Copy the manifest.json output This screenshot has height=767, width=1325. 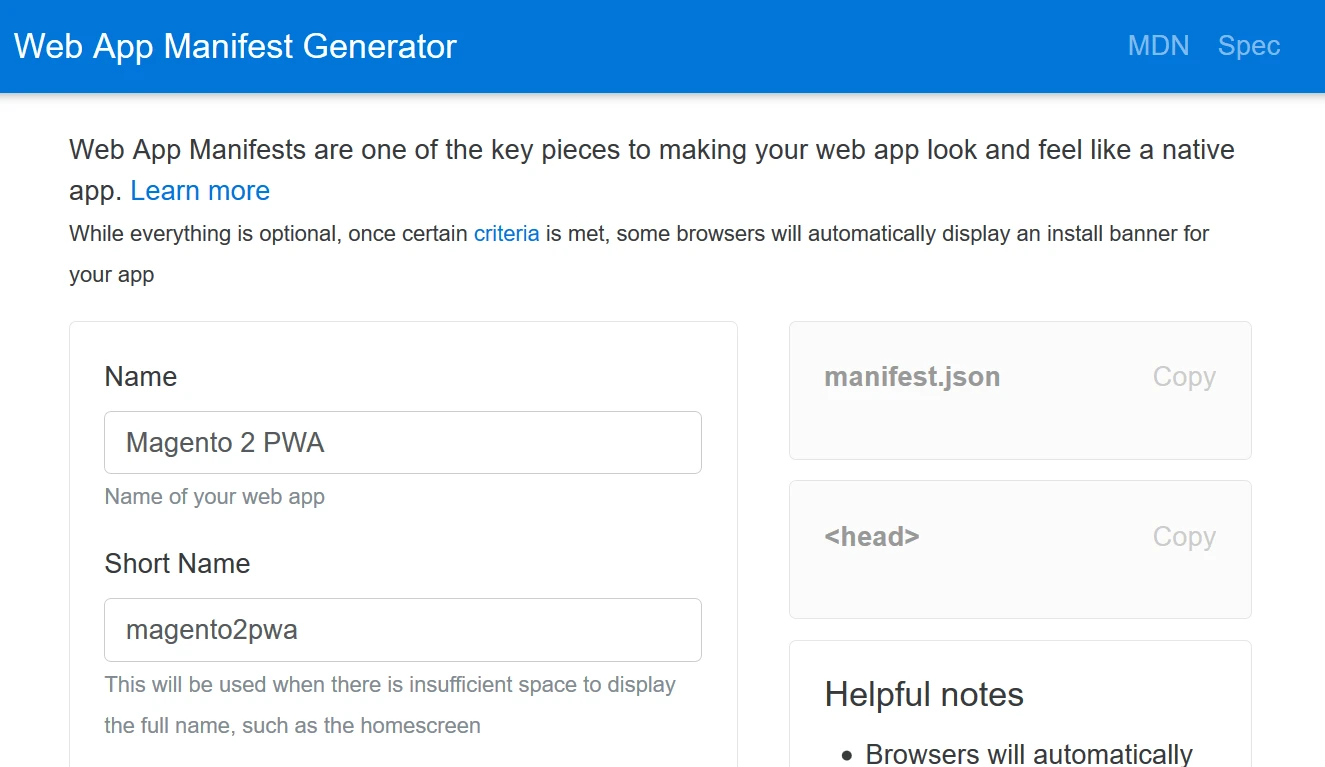click(x=1183, y=377)
